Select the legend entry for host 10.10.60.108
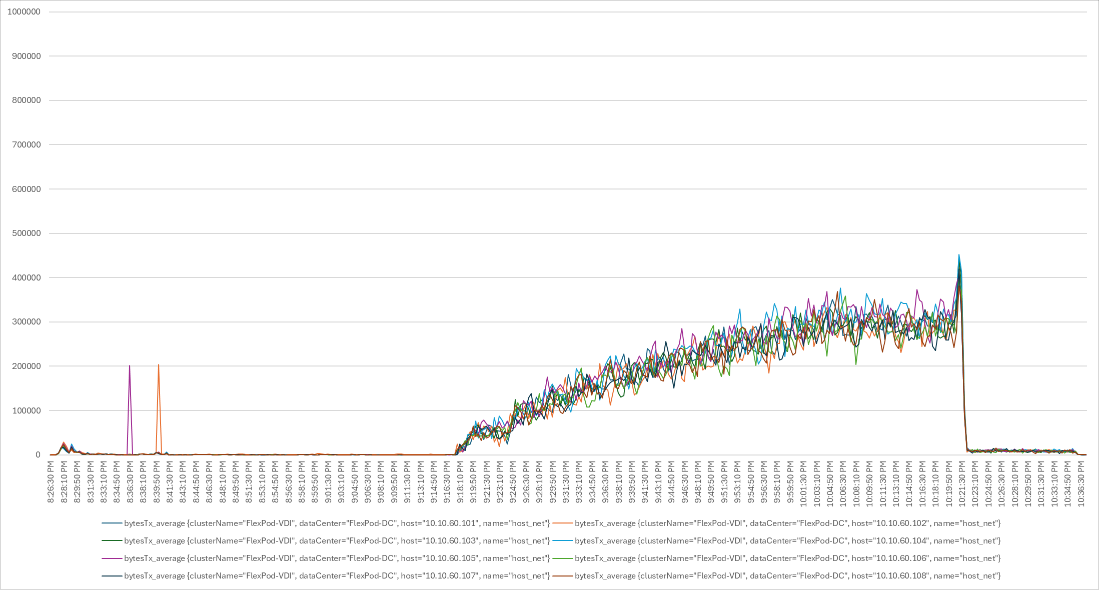Viewport: 1099px width, 590px height. (777, 575)
